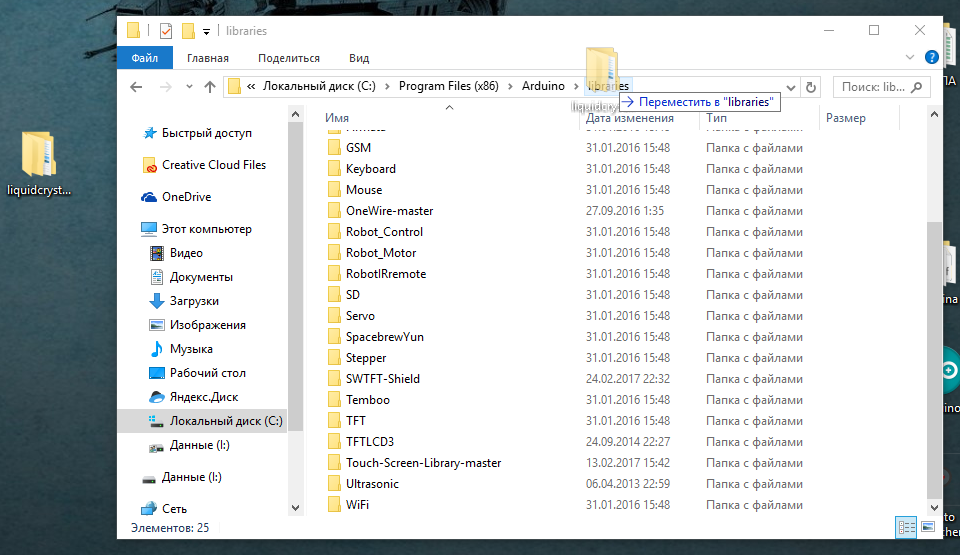The image size is (960, 555).
Task: Open Загрузки in sidebar
Action: tap(194, 301)
